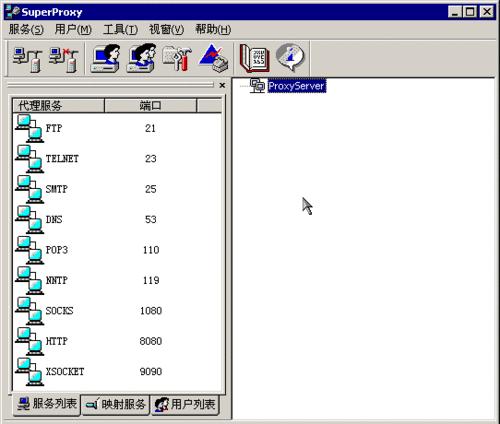Click the SOCKS service computer icon

[29, 311]
